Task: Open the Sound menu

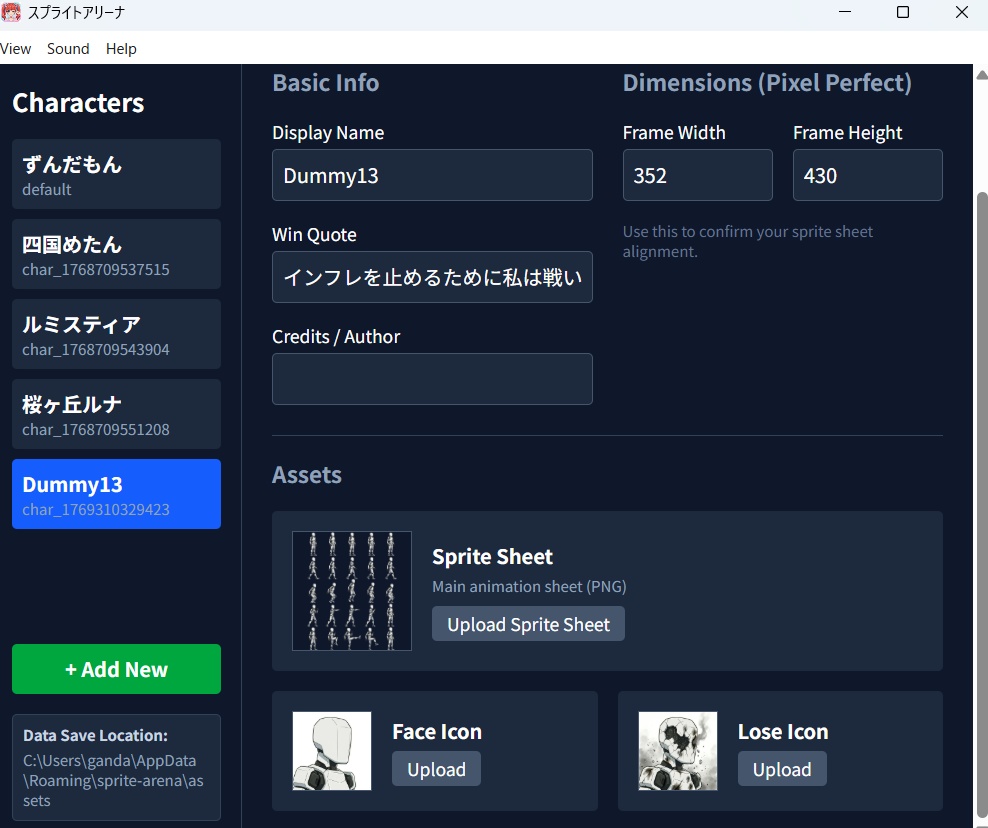Action: 68,48
